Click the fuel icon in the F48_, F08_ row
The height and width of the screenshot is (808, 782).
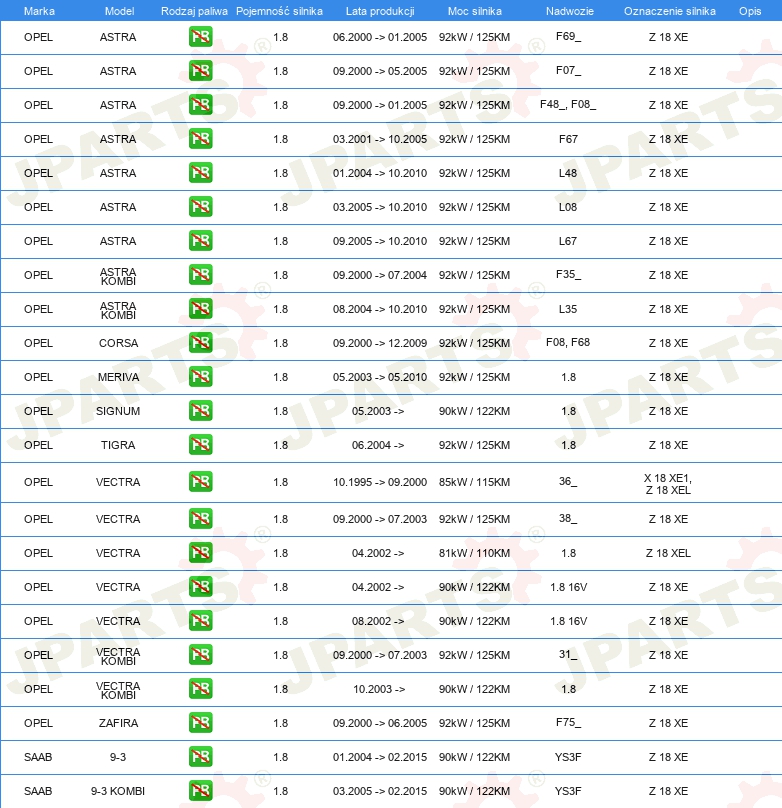tap(200, 105)
